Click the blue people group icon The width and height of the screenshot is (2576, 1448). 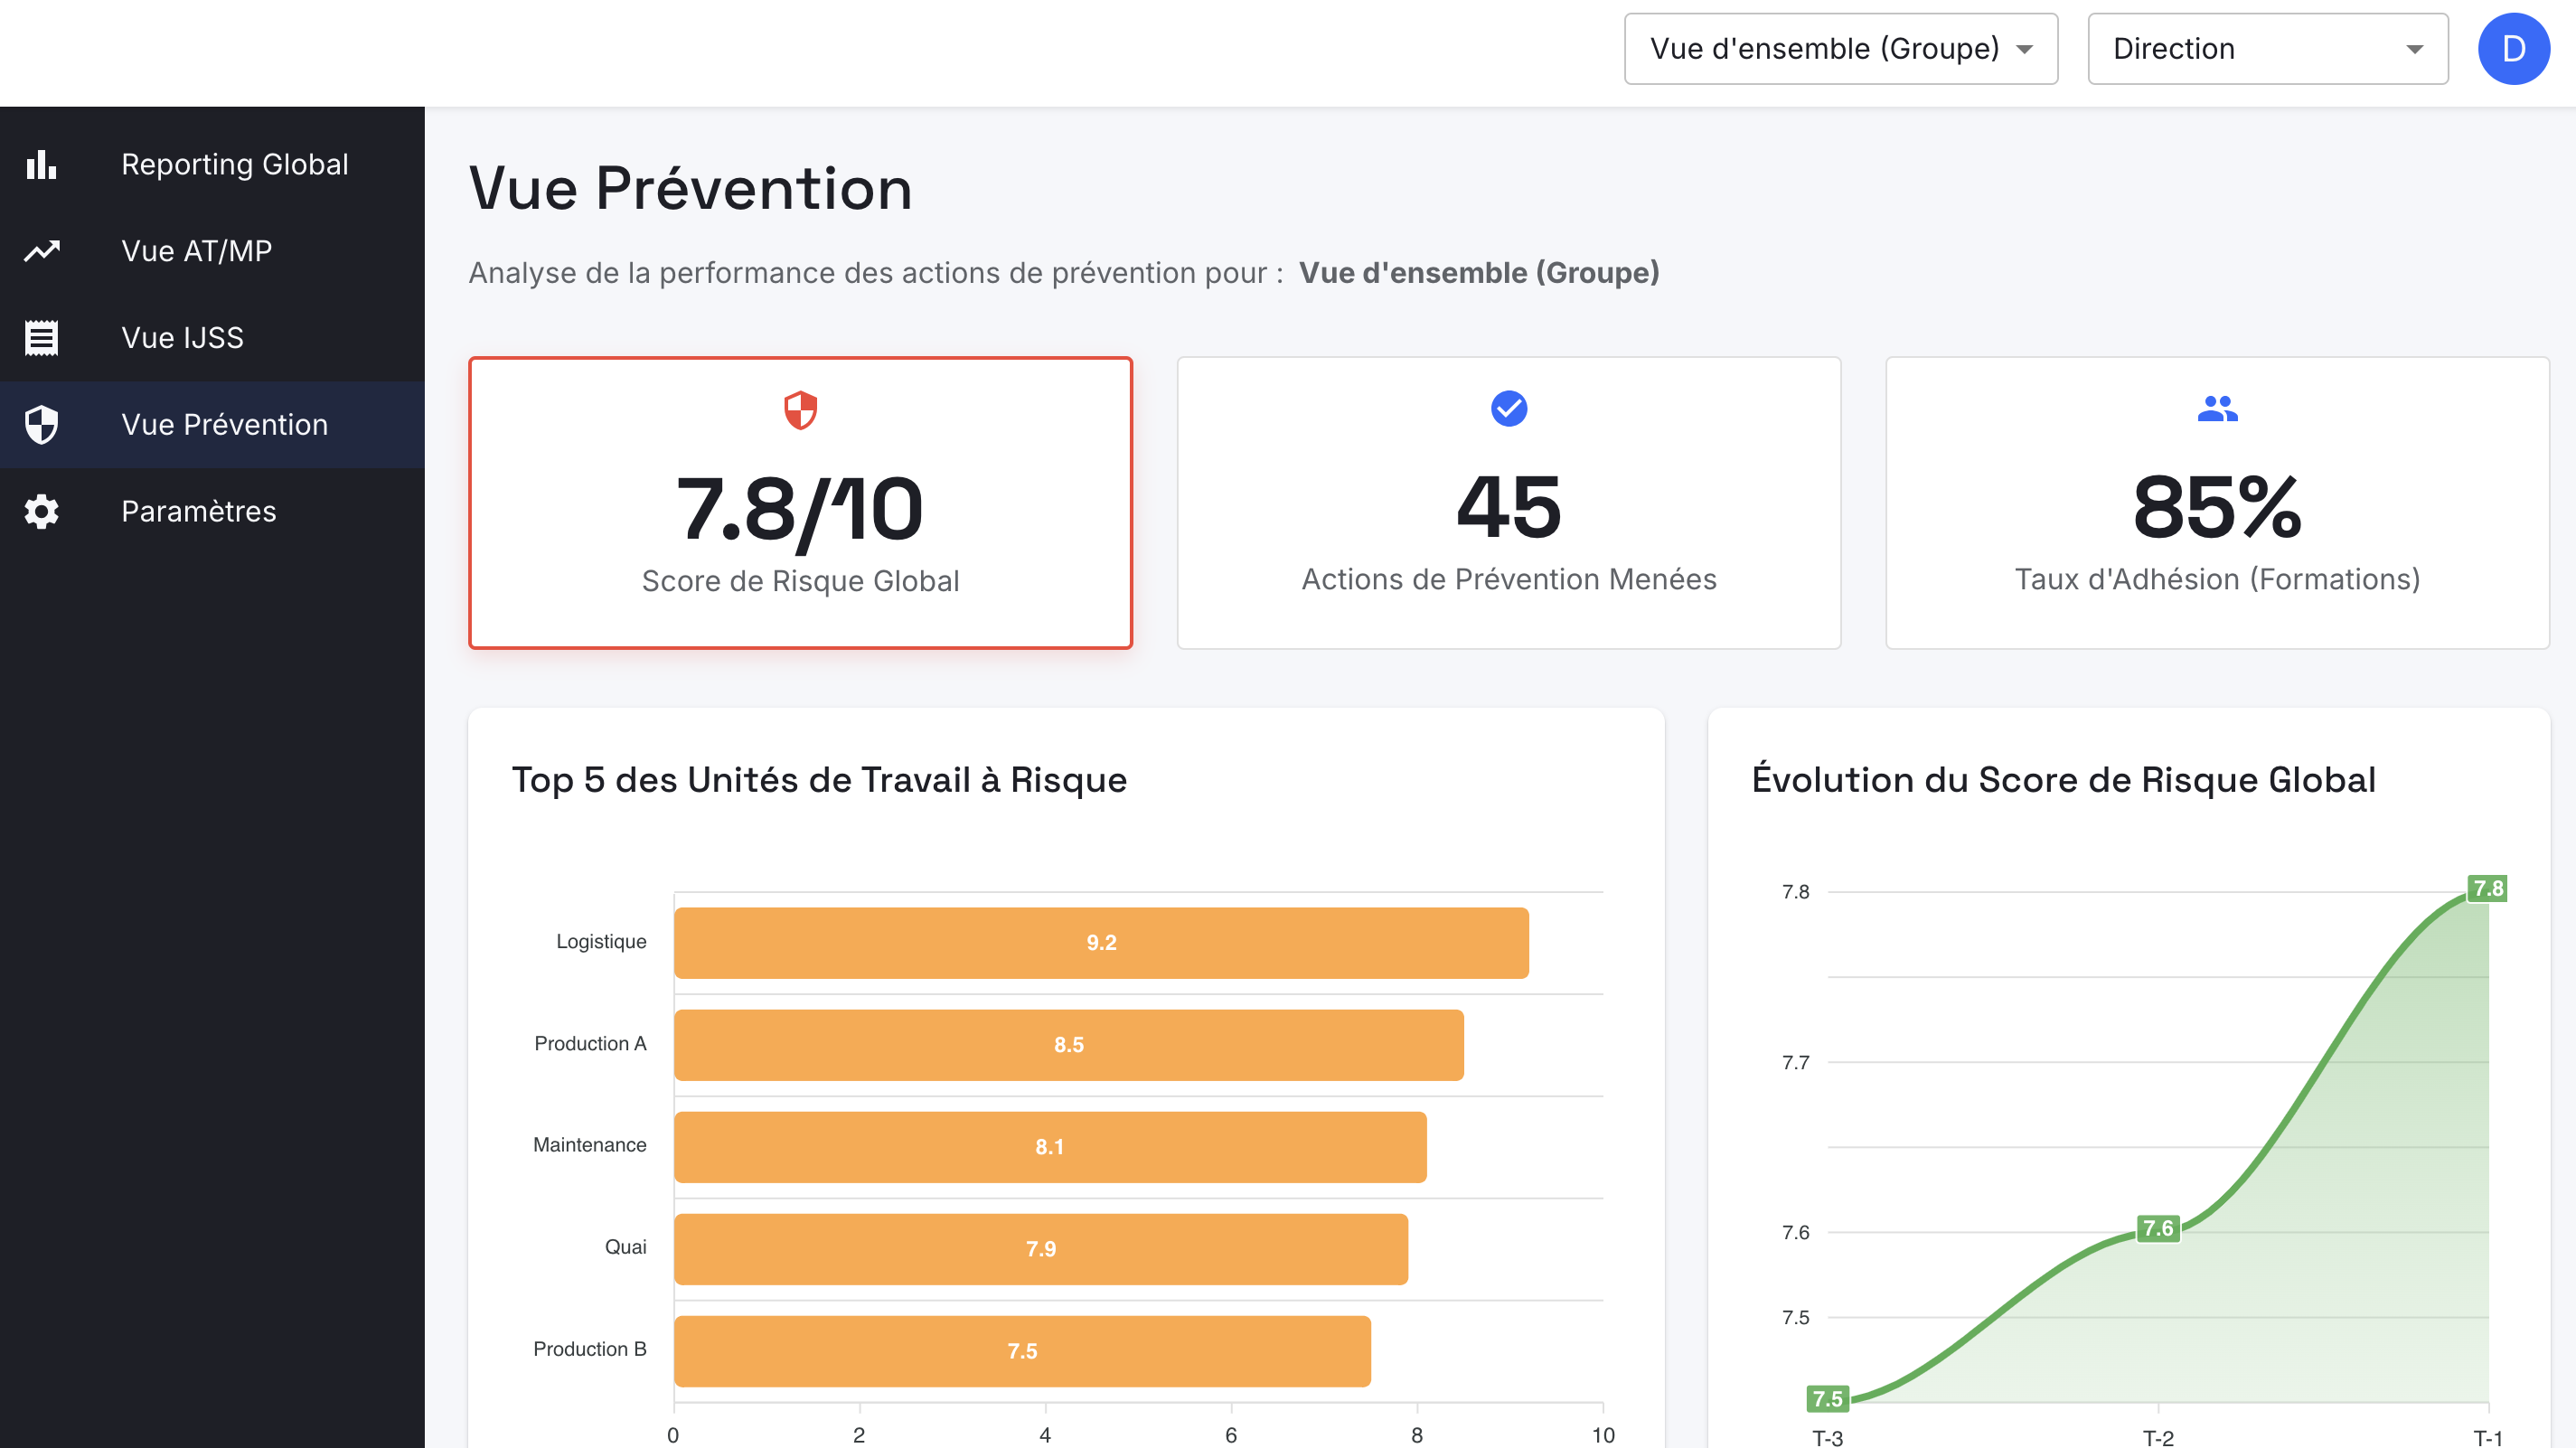click(2216, 408)
